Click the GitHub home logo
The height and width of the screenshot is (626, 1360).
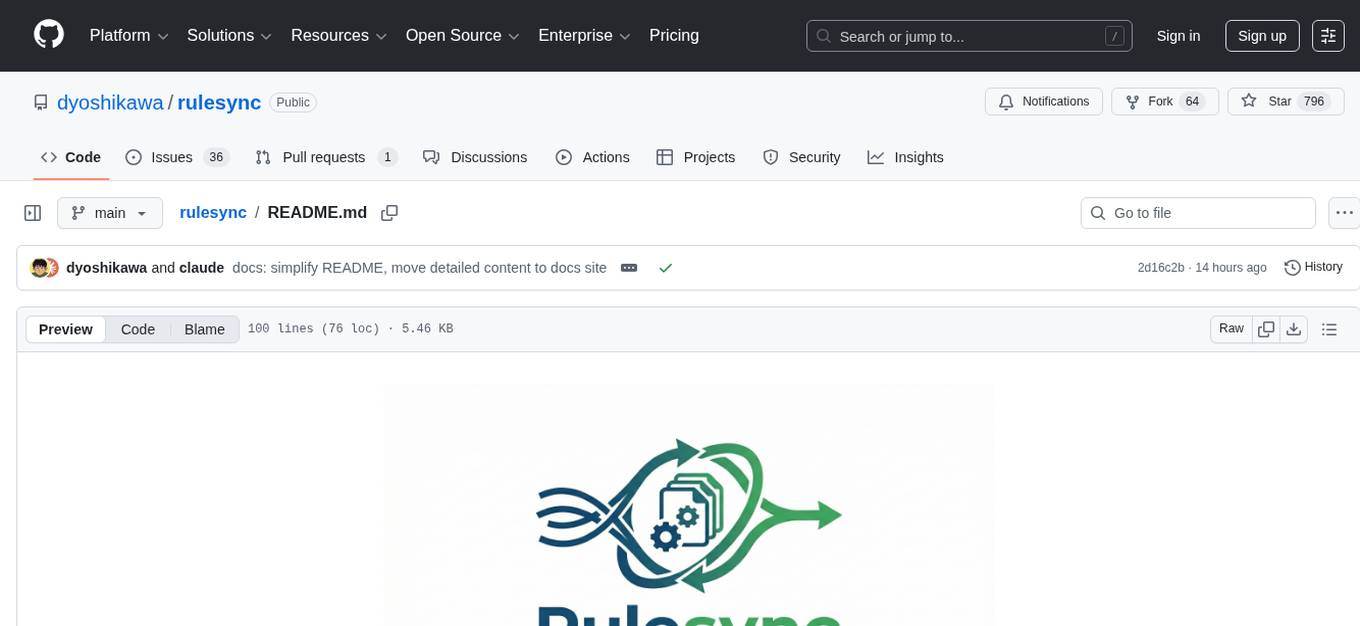(48, 35)
